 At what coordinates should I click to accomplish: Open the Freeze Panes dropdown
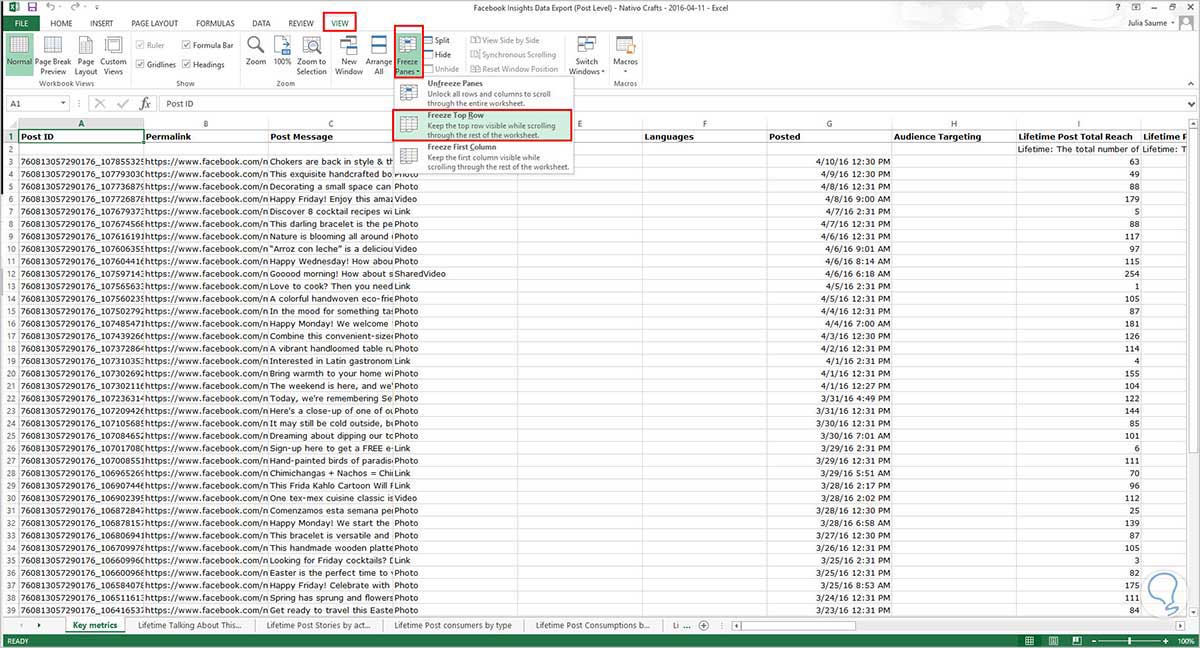tap(408, 55)
